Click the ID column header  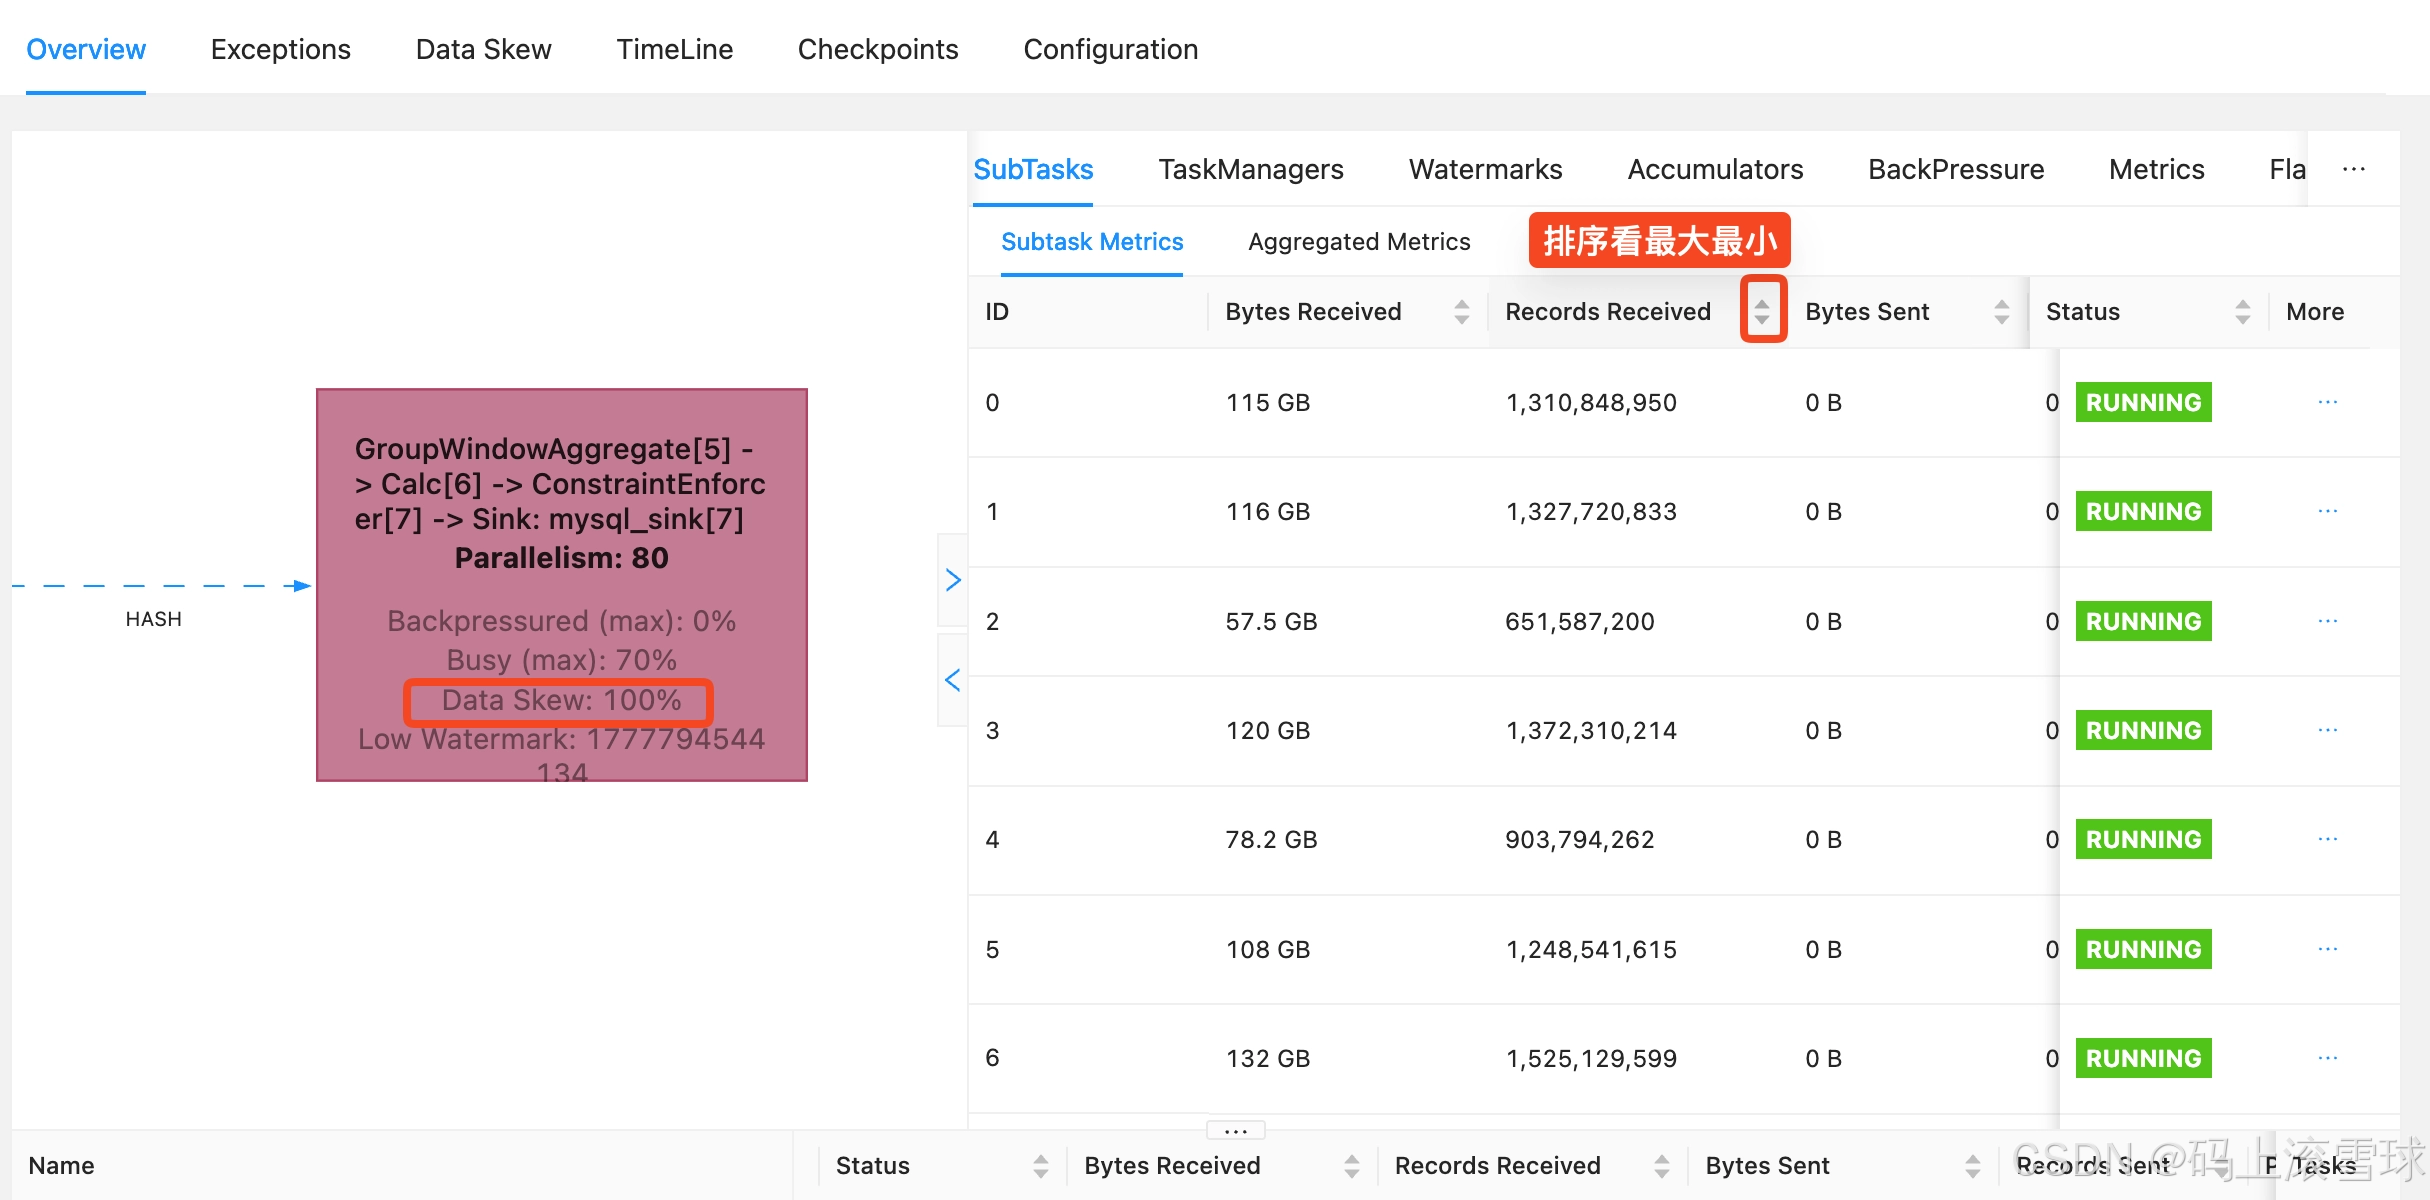[x=997, y=312]
